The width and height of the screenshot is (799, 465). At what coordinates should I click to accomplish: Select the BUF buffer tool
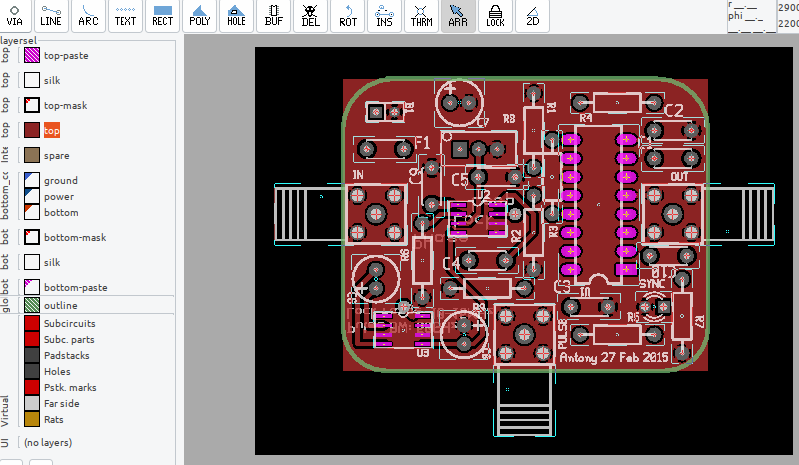(x=274, y=16)
